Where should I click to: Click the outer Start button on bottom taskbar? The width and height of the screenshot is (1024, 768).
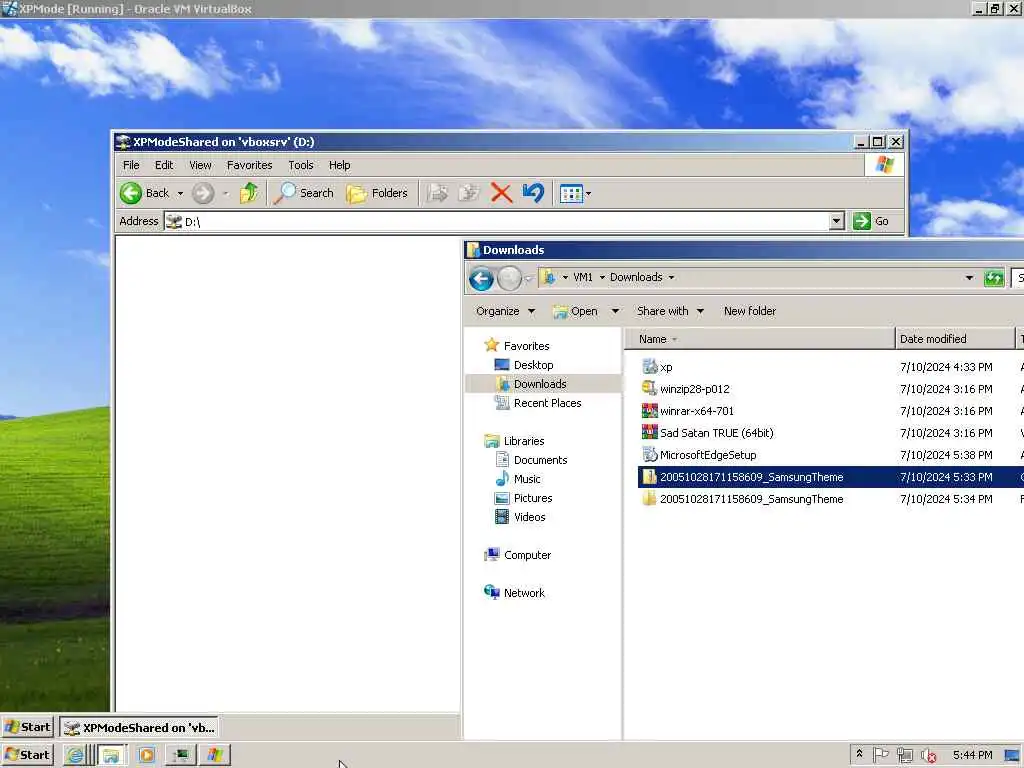pyautogui.click(x=27, y=755)
